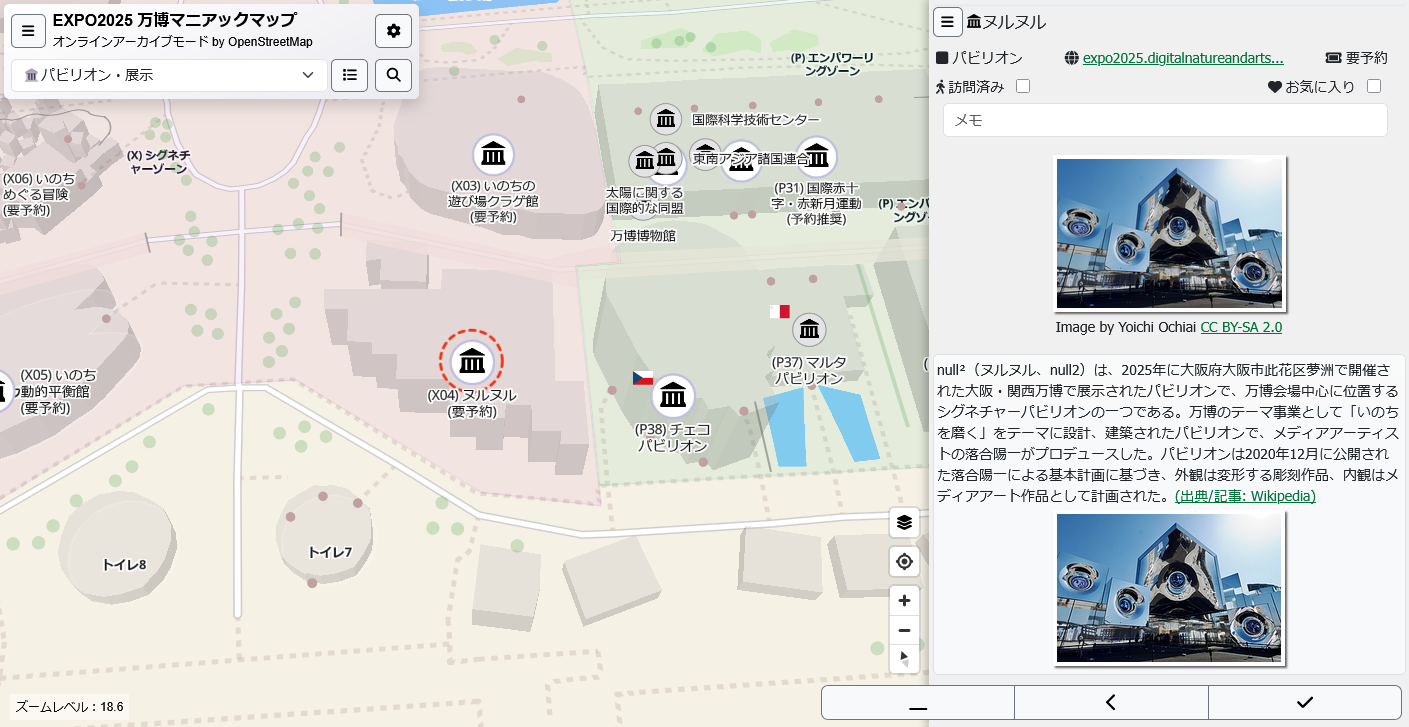Open the 出典/記事: Wikipedia link
1409x727 pixels.
coord(1245,495)
